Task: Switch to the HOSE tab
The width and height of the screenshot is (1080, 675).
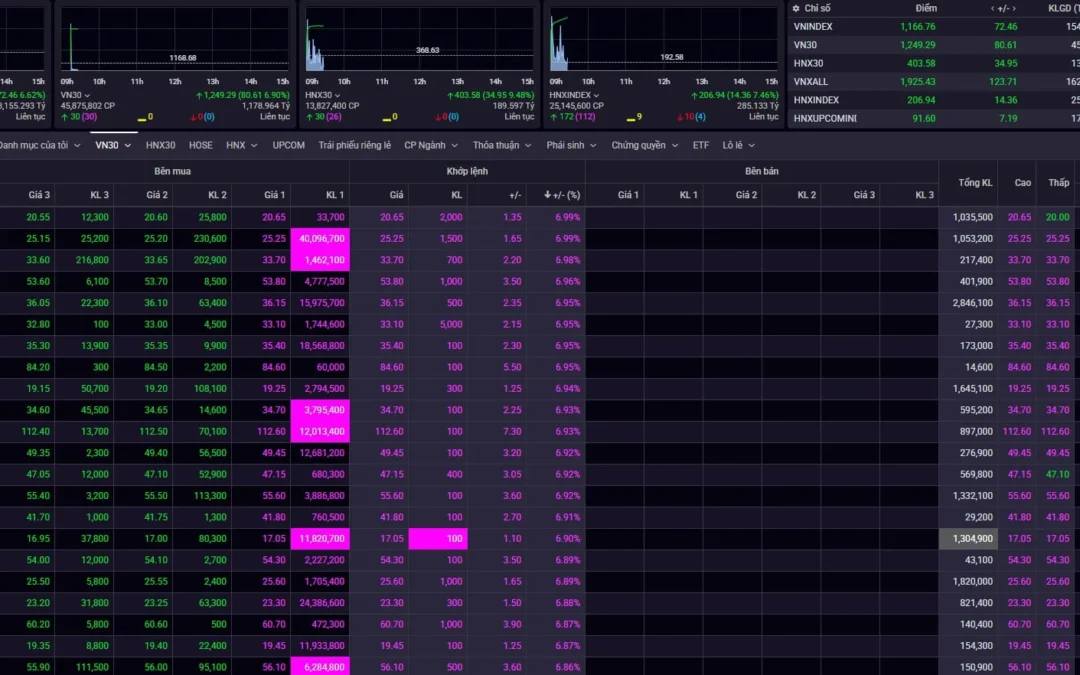Action: click(x=201, y=145)
